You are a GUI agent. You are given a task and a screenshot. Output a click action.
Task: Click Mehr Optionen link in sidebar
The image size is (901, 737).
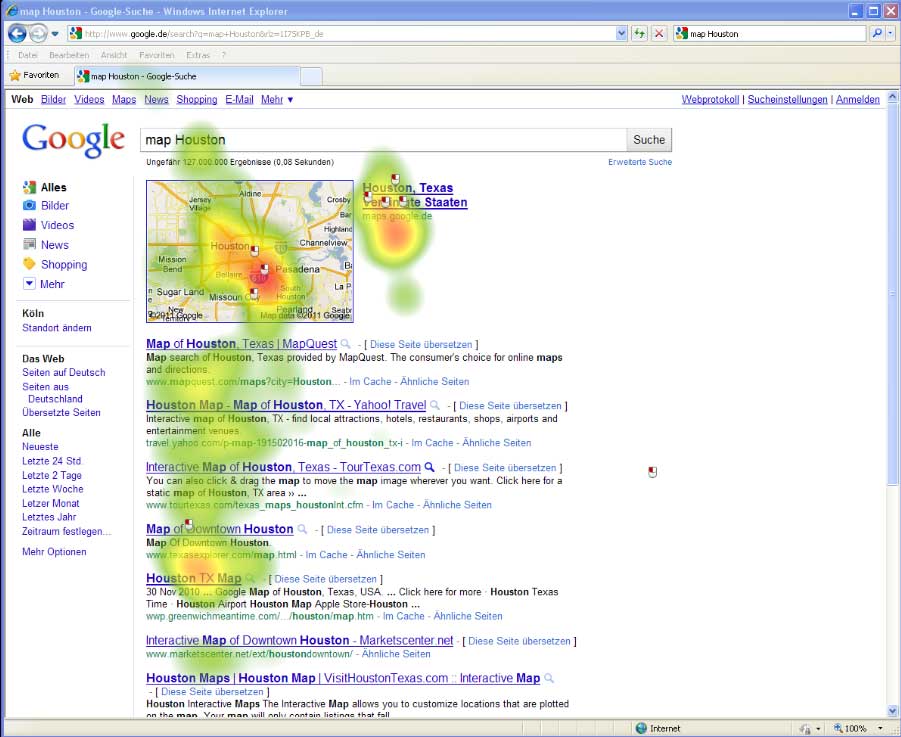(x=54, y=551)
